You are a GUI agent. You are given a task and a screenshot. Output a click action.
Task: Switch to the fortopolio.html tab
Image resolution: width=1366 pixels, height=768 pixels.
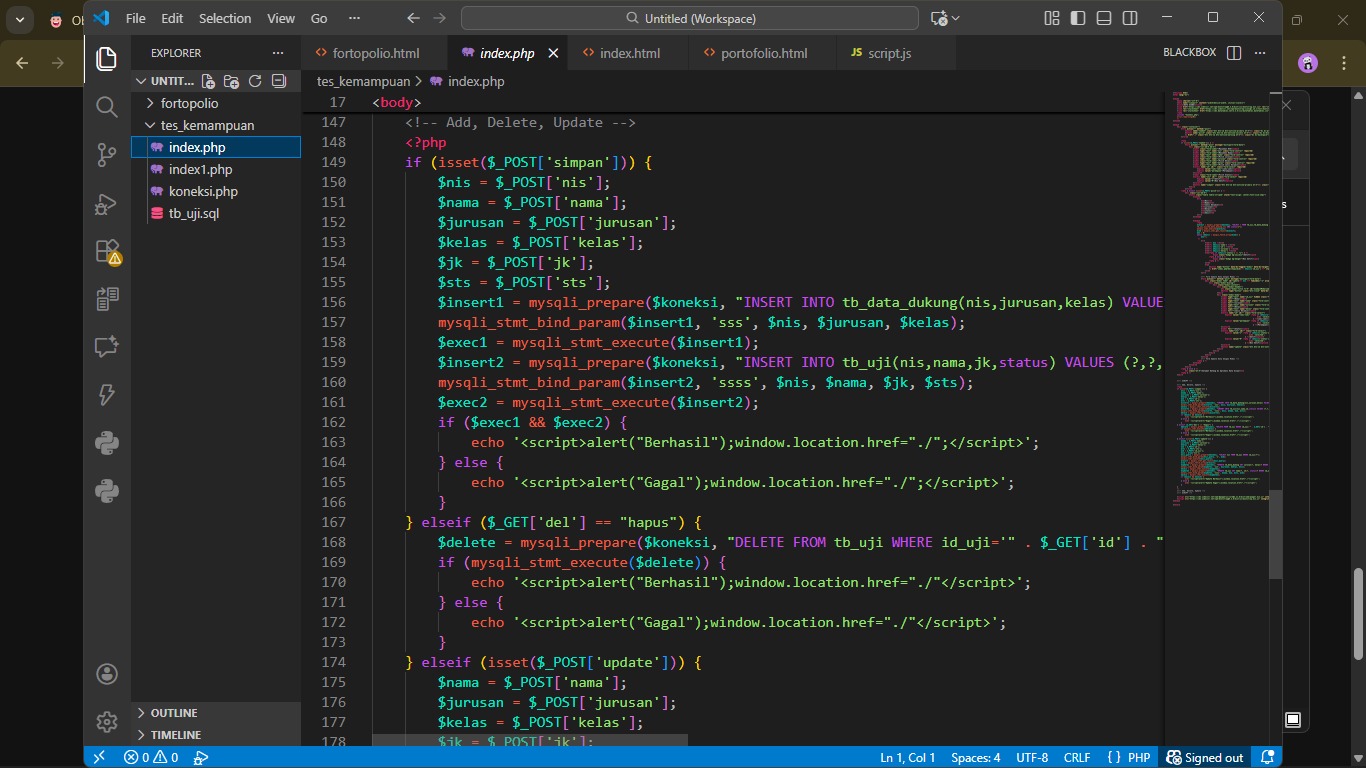373,53
